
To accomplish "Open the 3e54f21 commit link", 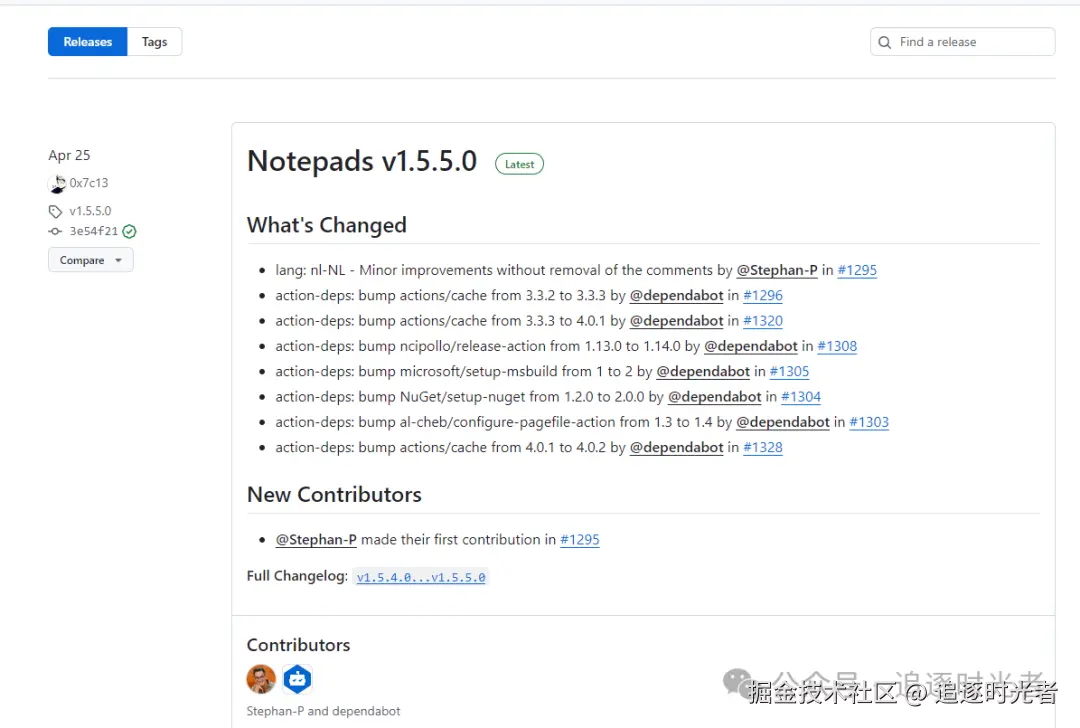I will click(x=94, y=231).
